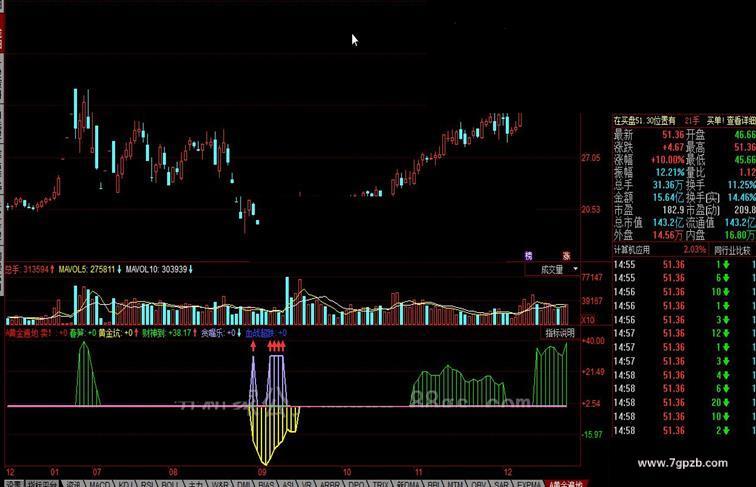
Task: Click the MAVOL10: 303939 value
Action: [x=159, y=269]
